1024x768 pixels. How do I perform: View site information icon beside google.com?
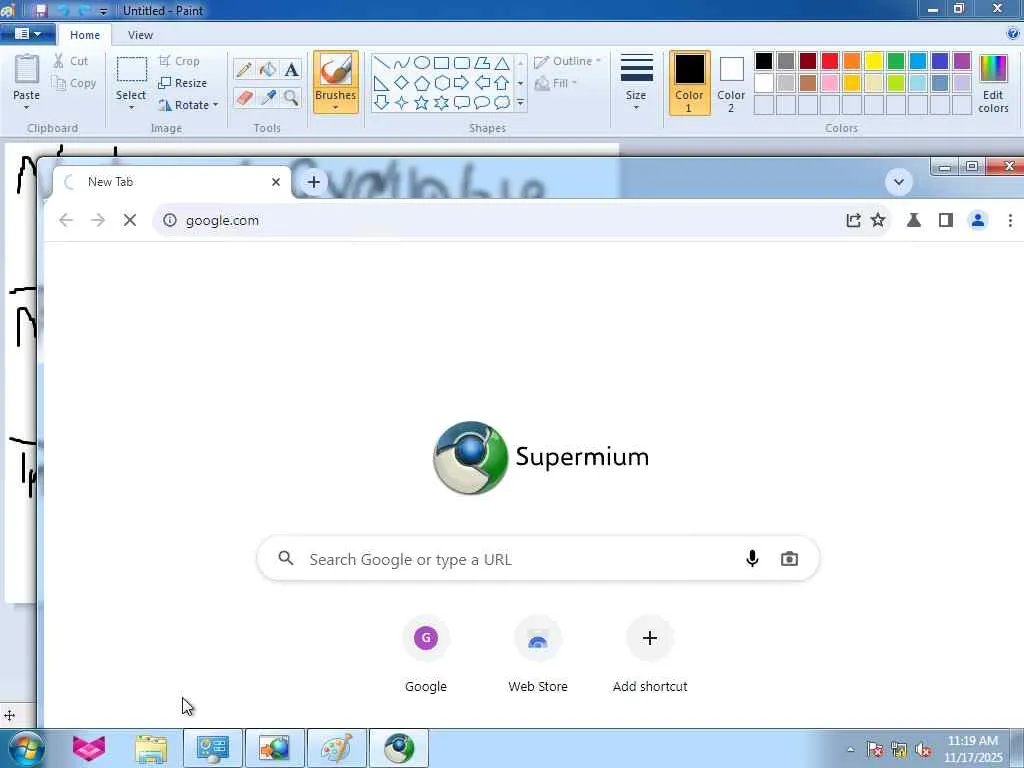click(x=170, y=220)
